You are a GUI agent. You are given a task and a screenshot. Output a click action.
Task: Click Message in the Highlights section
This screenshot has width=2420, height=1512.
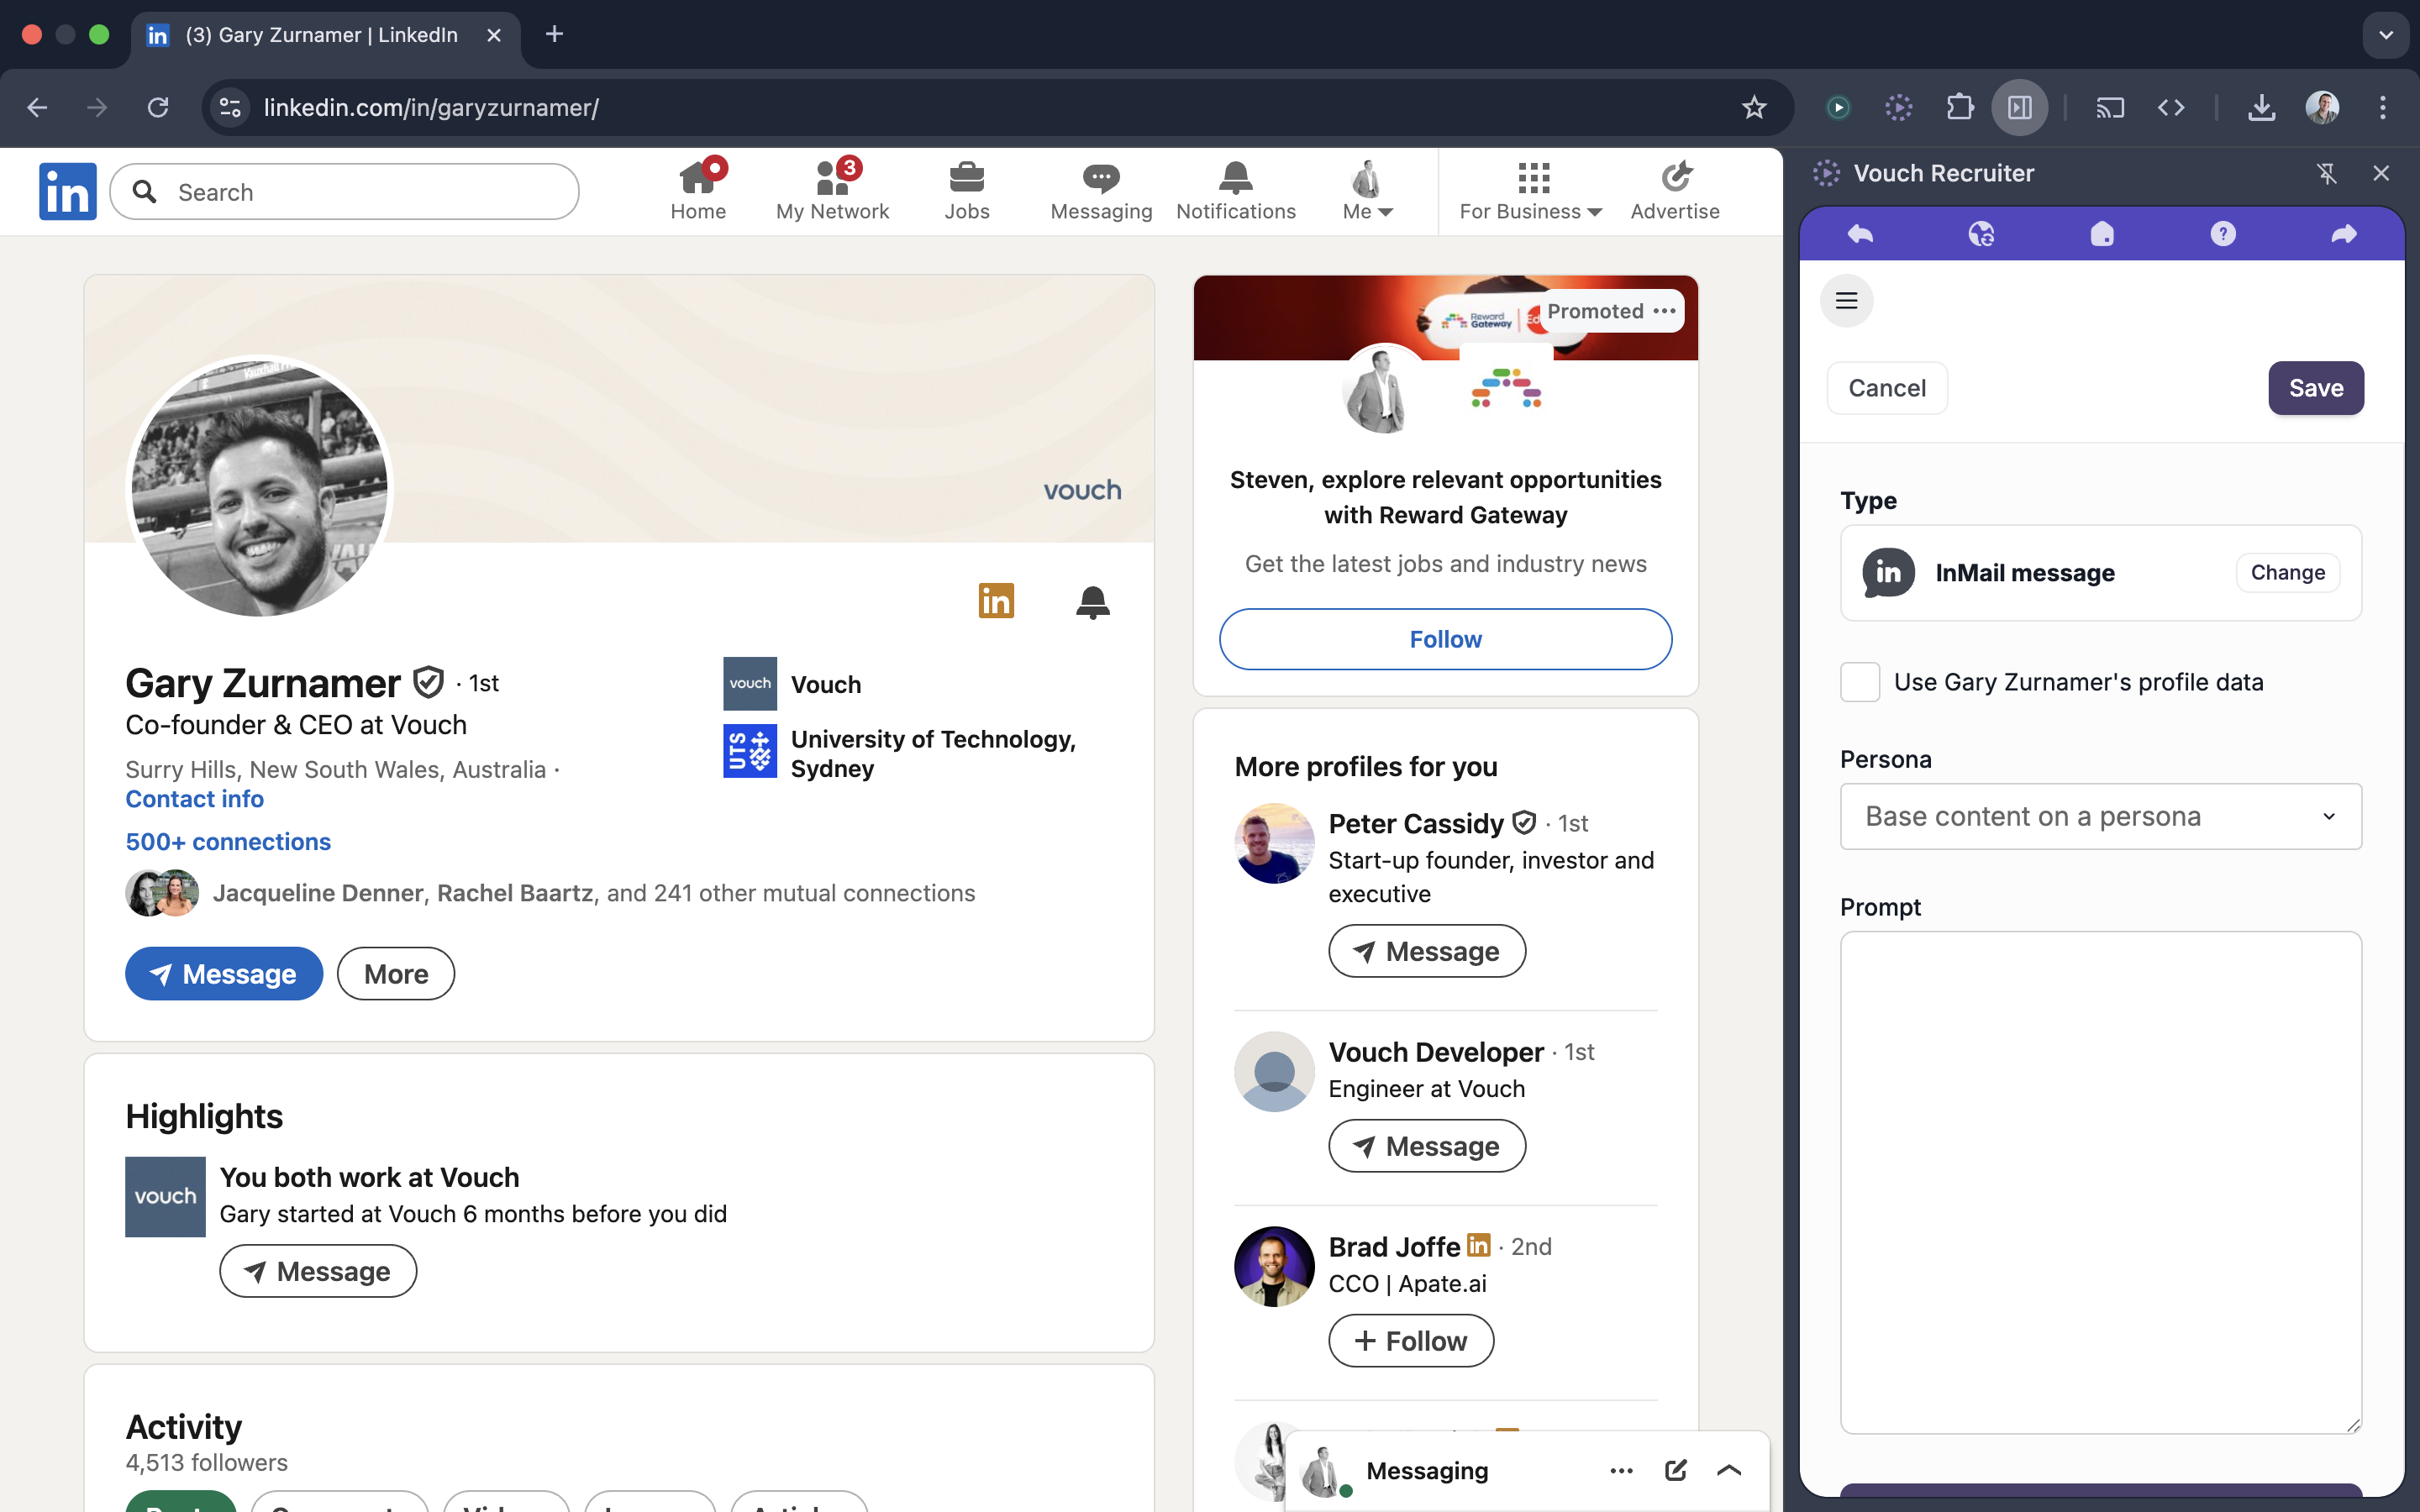(318, 1271)
